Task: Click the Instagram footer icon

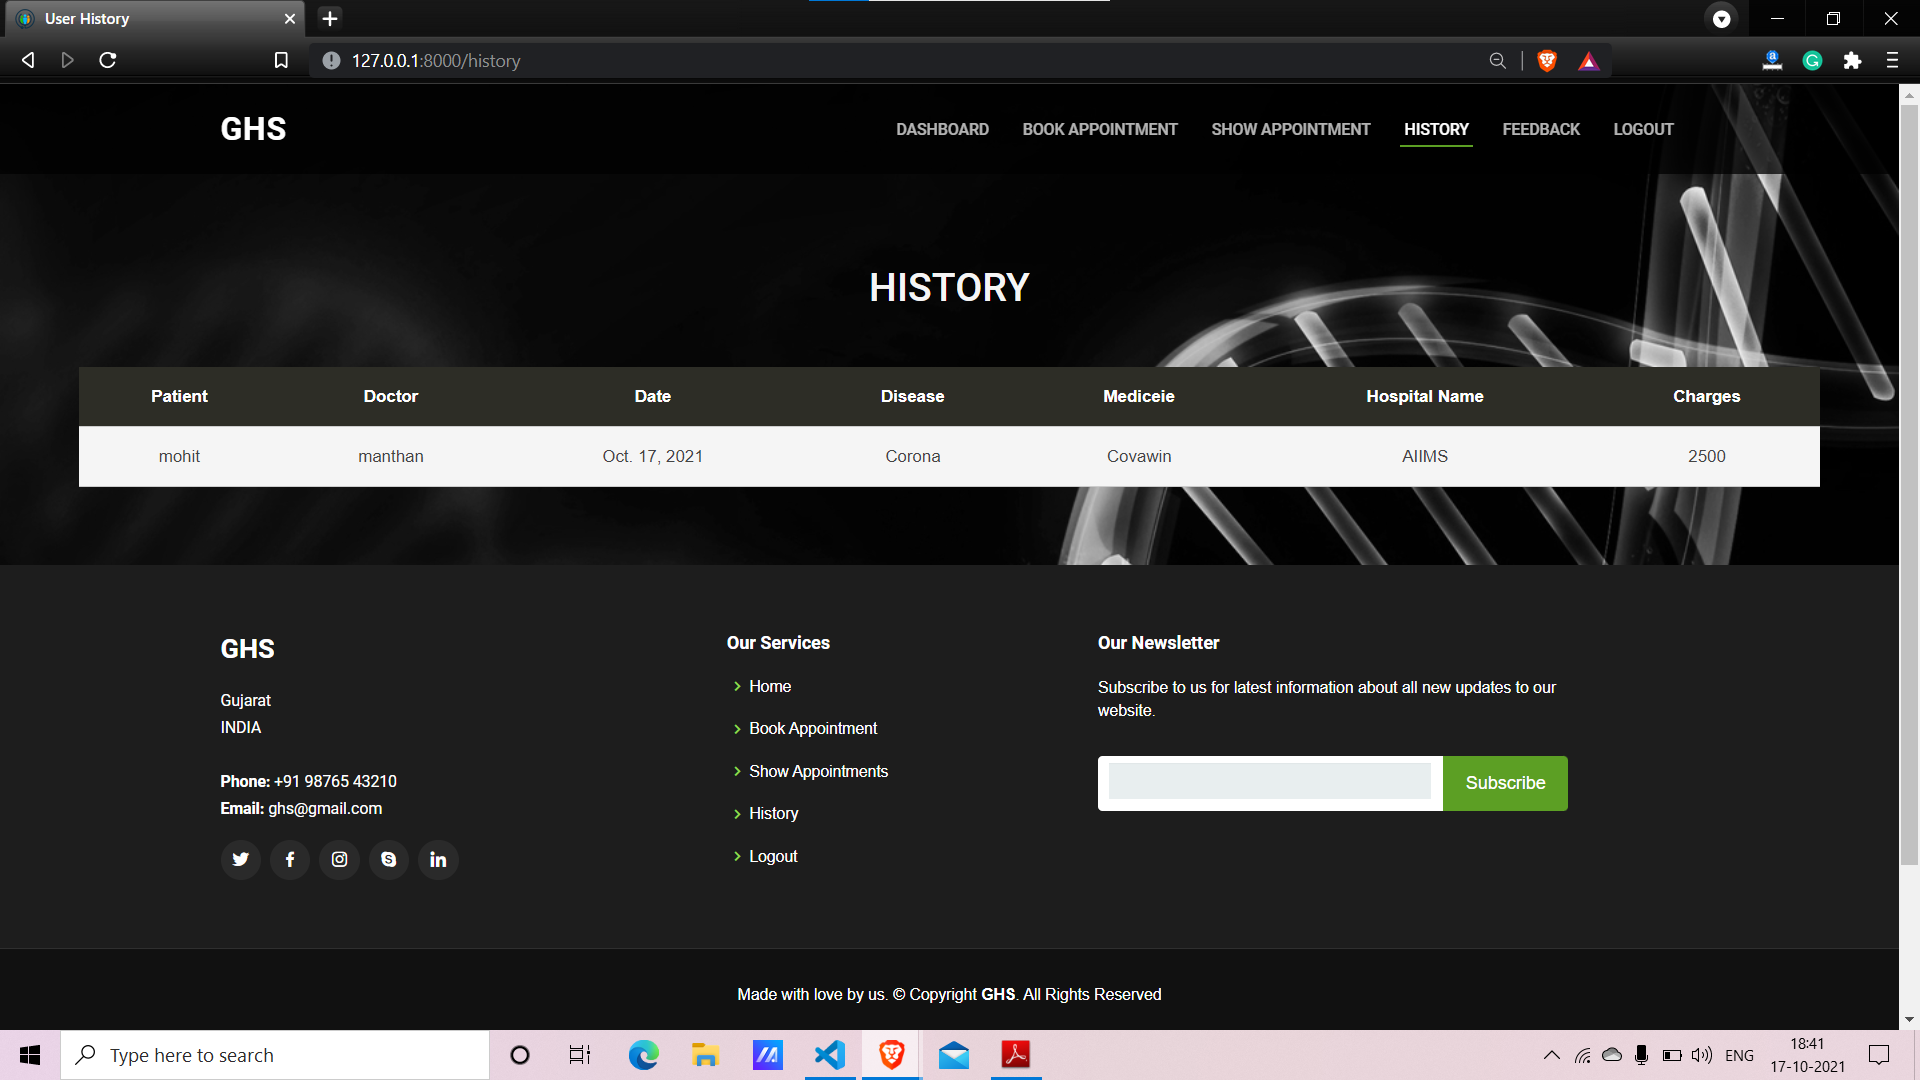Action: [339, 859]
